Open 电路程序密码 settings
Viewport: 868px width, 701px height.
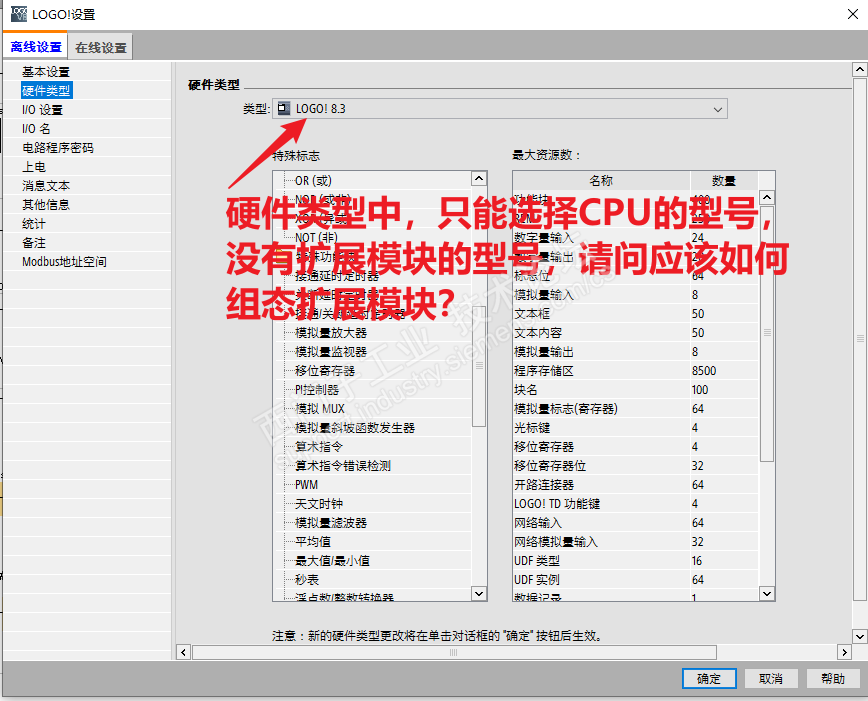pos(58,148)
